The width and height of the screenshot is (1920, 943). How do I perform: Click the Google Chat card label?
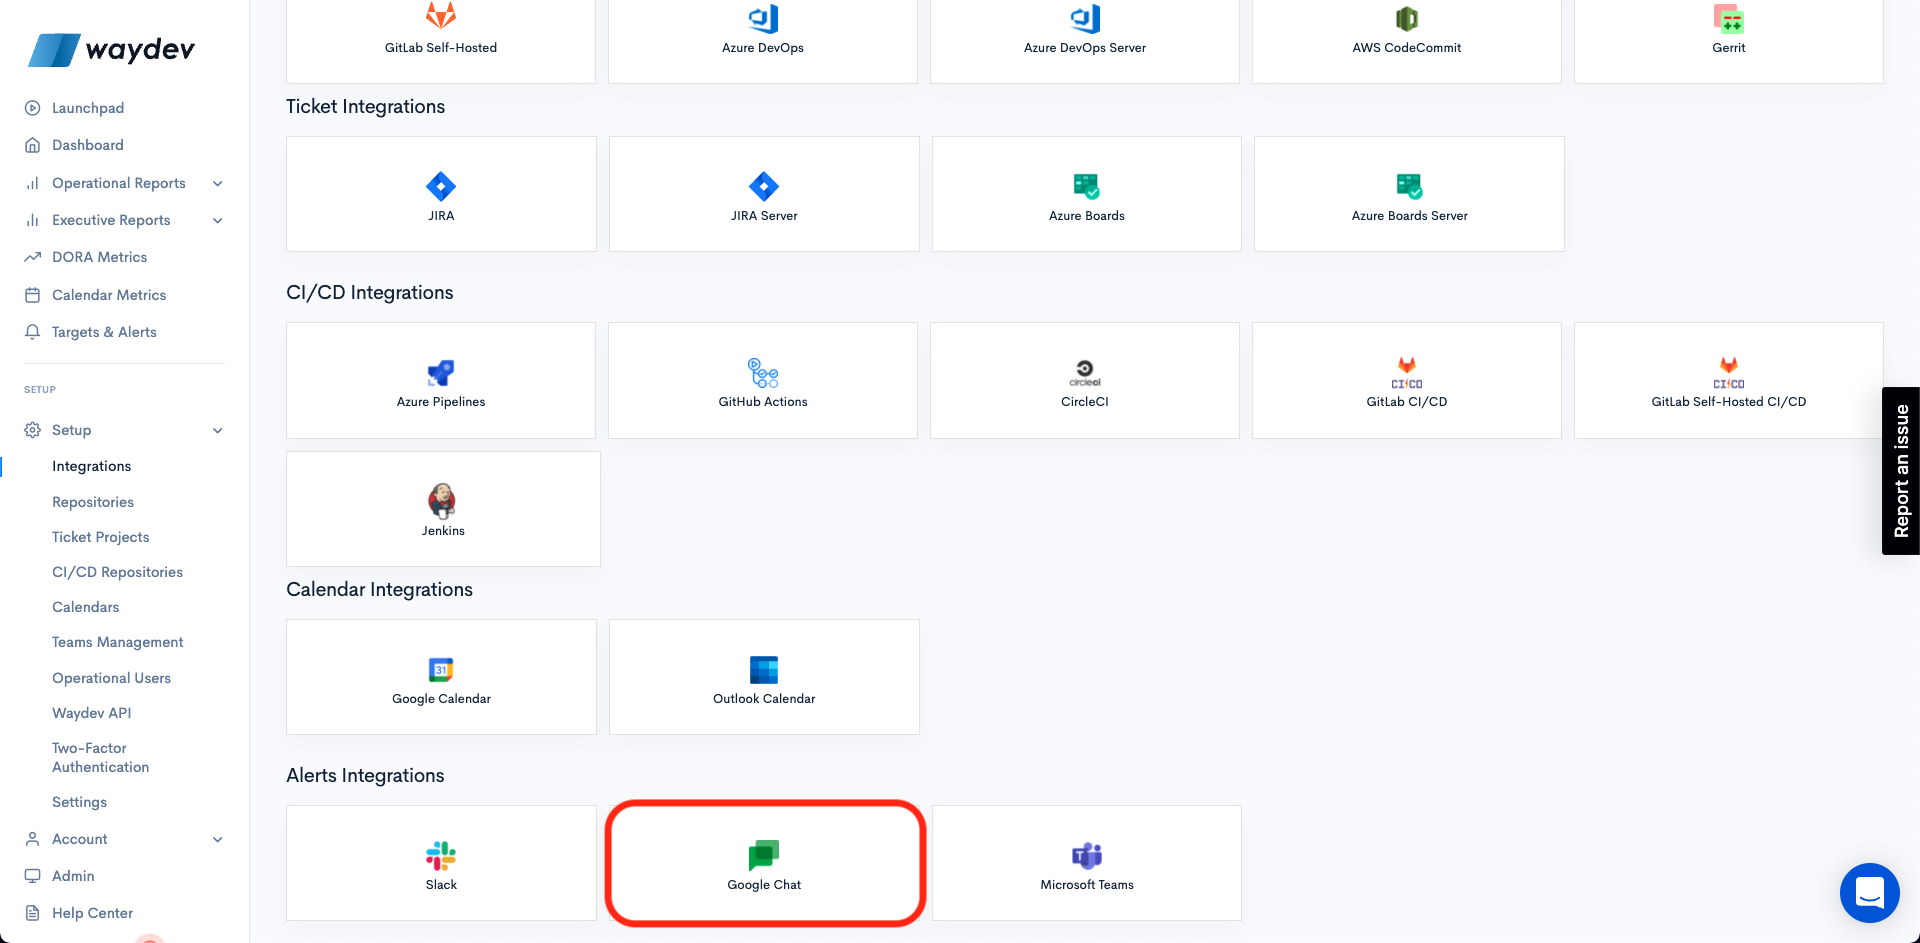(764, 885)
